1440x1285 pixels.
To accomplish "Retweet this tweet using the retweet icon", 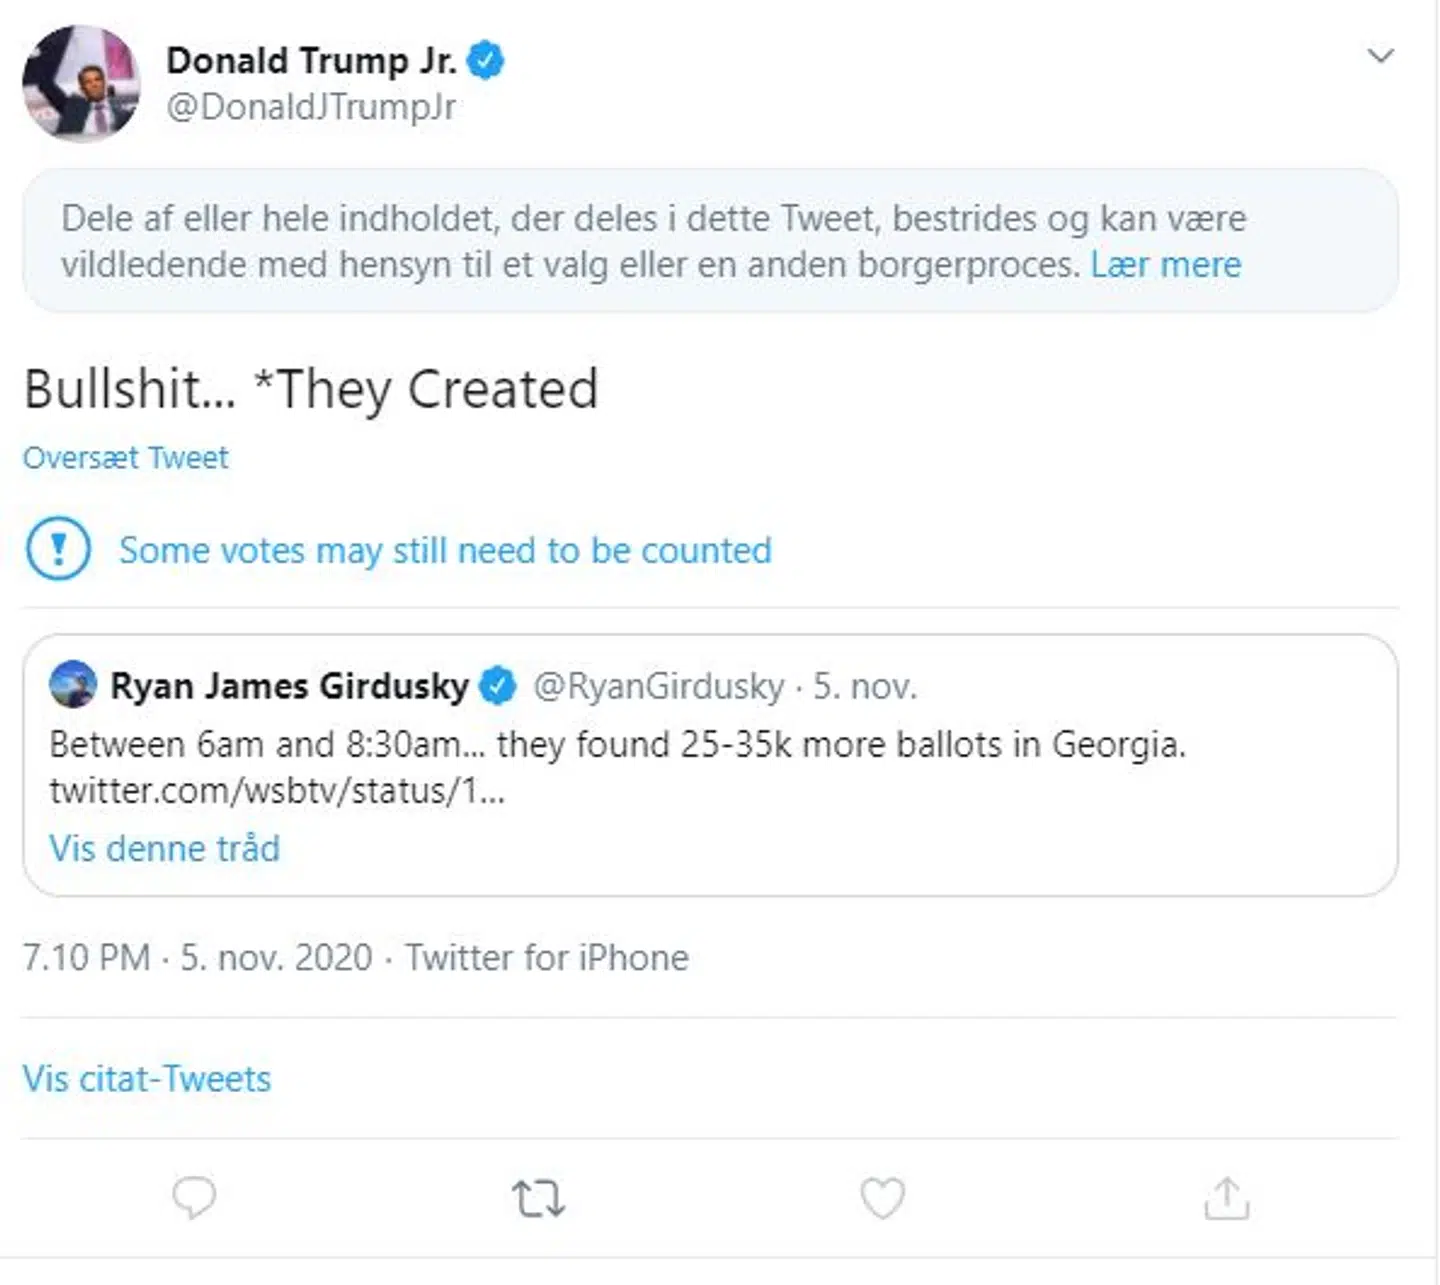I will (x=538, y=1198).
